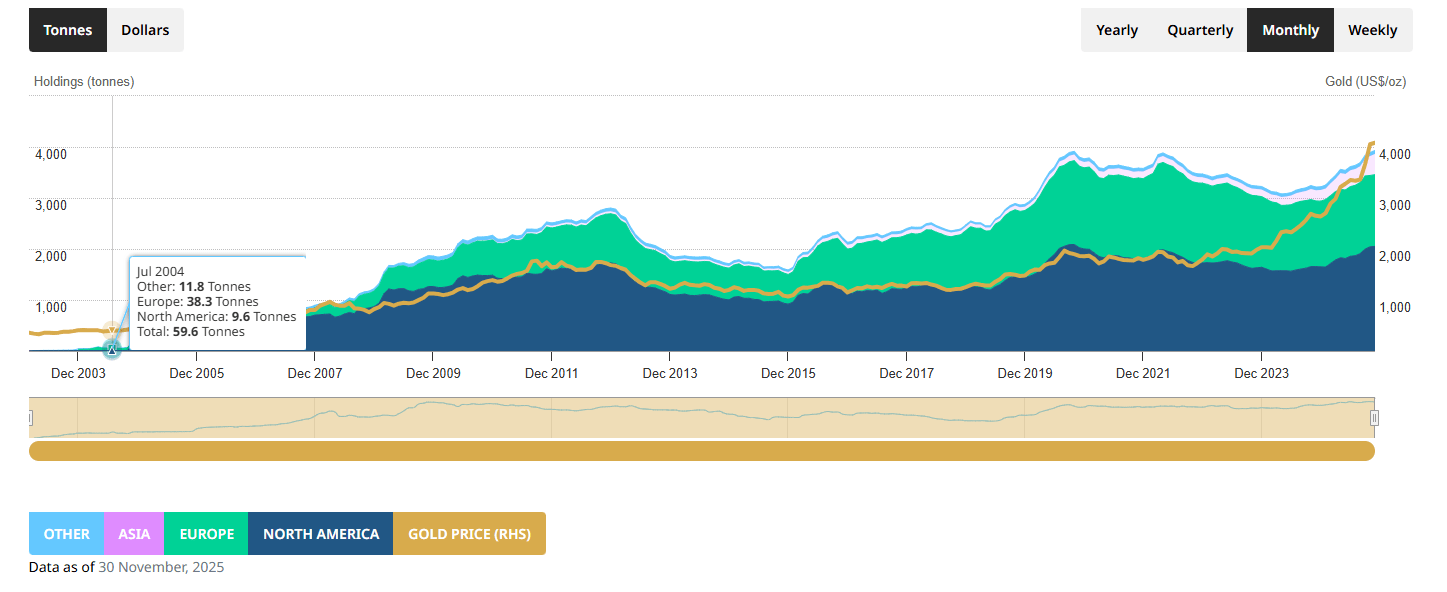Hide the NORTH AMERICA series

point(320,533)
